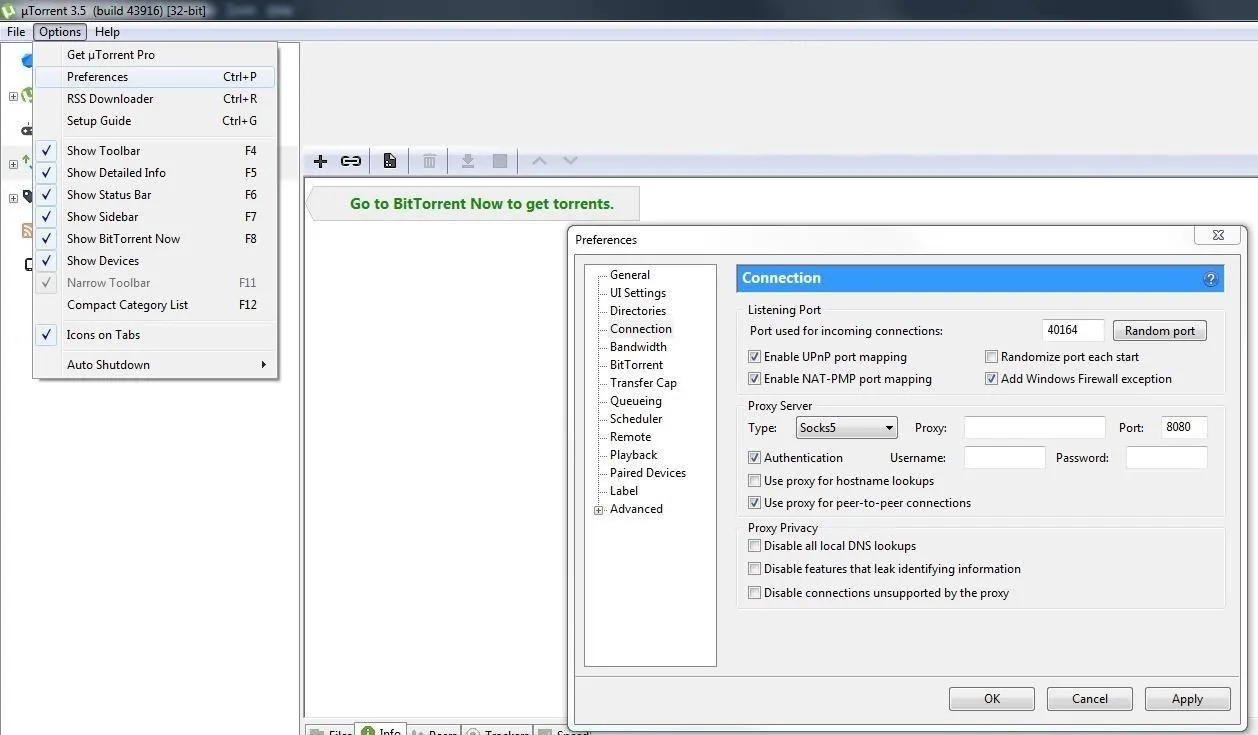Image resolution: width=1258 pixels, height=735 pixels.
Task: Open the File menu
Action: [x=16, y=32]
